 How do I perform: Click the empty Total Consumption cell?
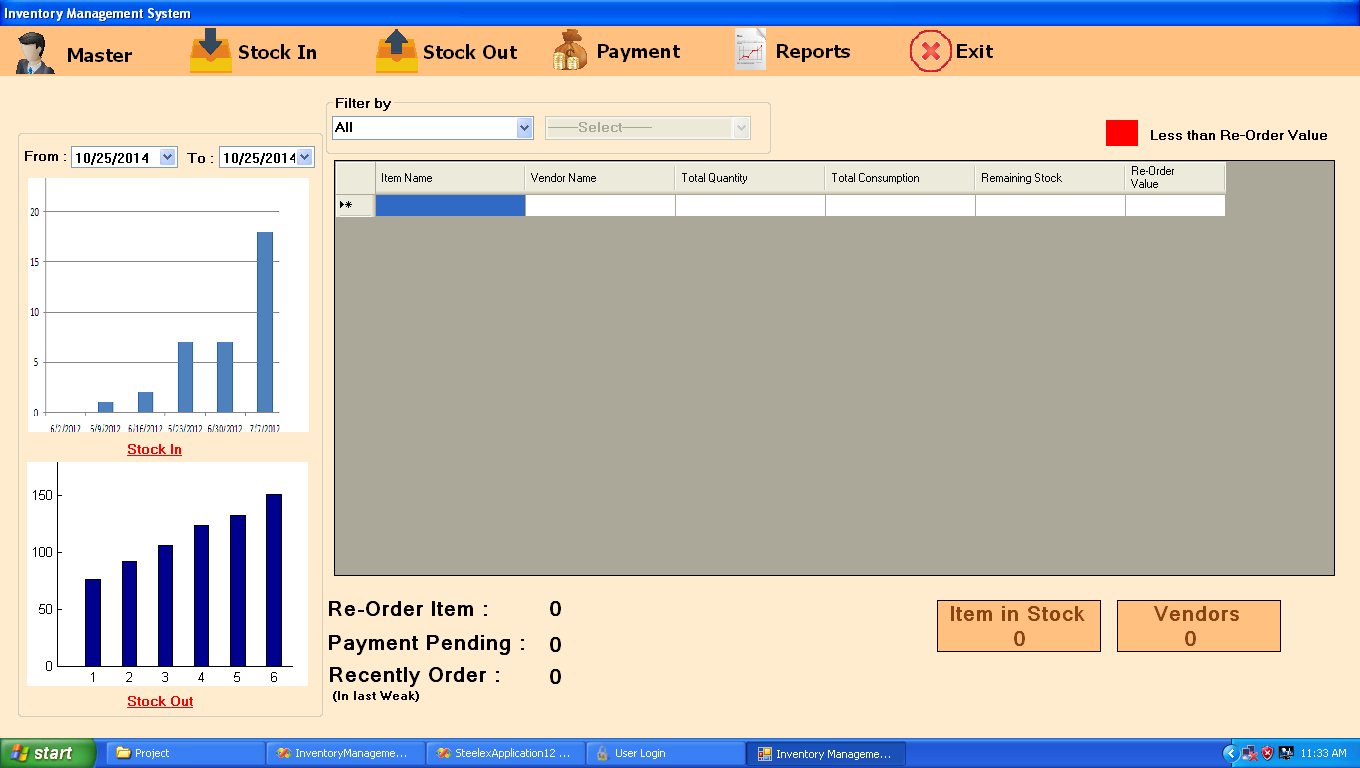900,205
